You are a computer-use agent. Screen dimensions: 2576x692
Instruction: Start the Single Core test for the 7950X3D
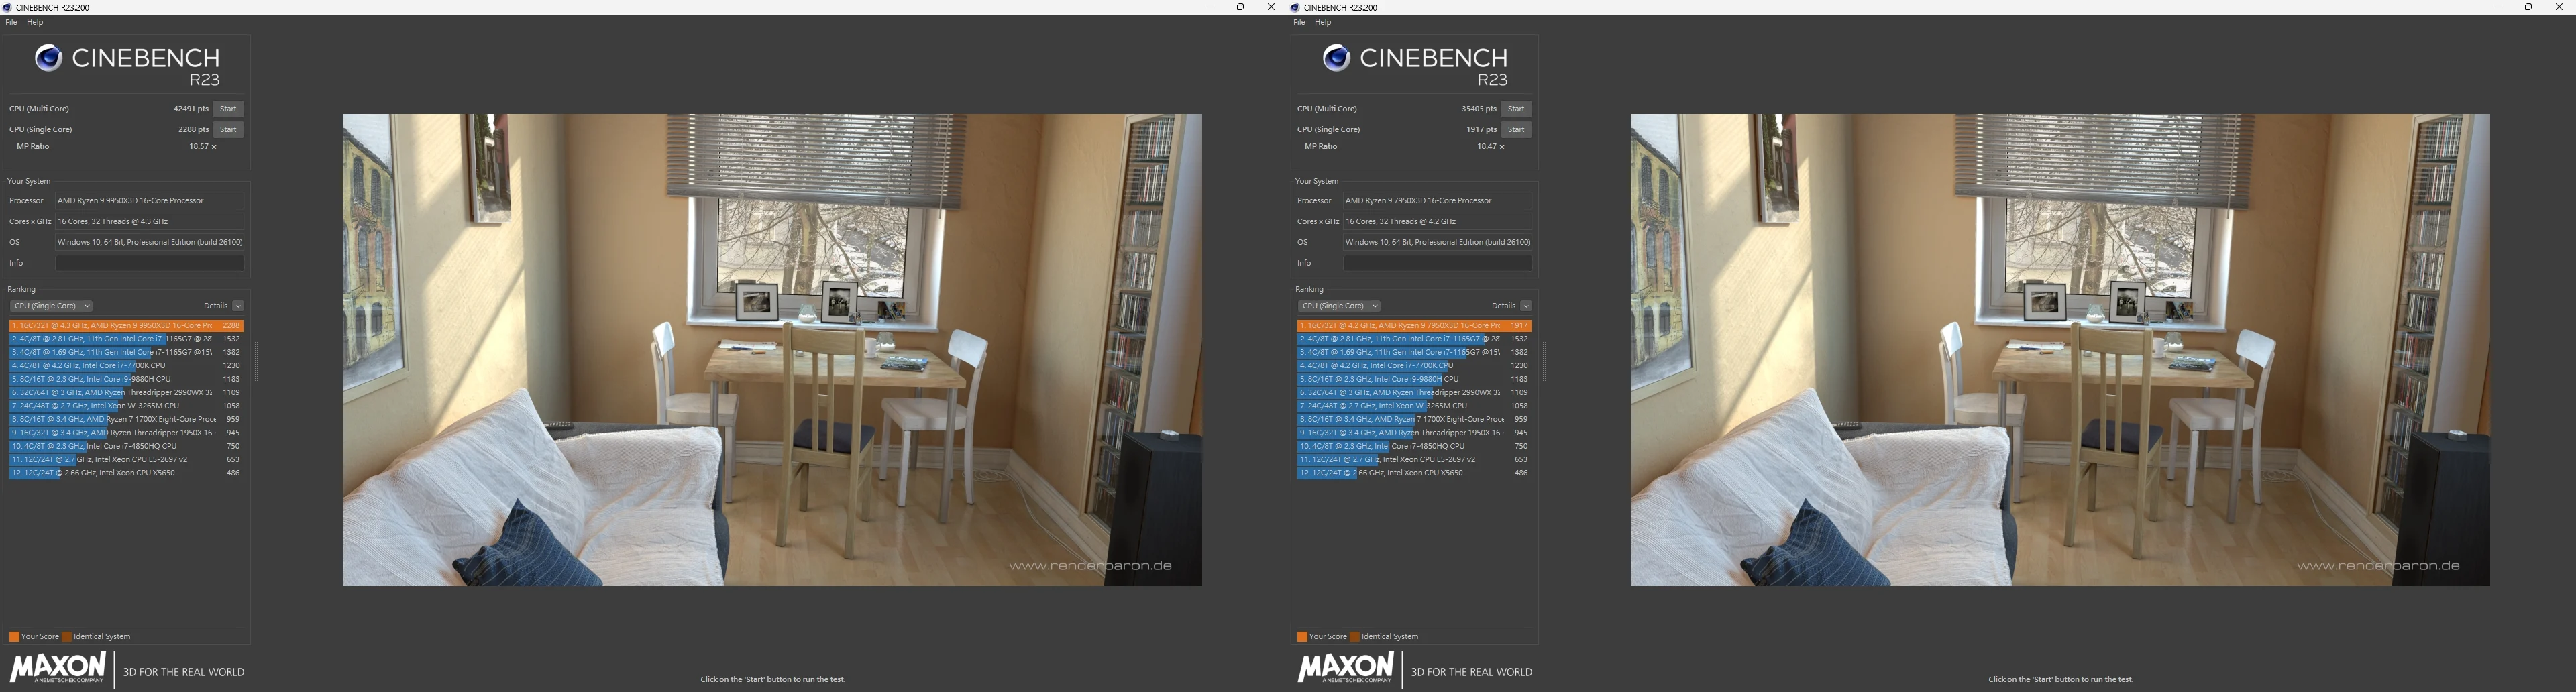1516,130
